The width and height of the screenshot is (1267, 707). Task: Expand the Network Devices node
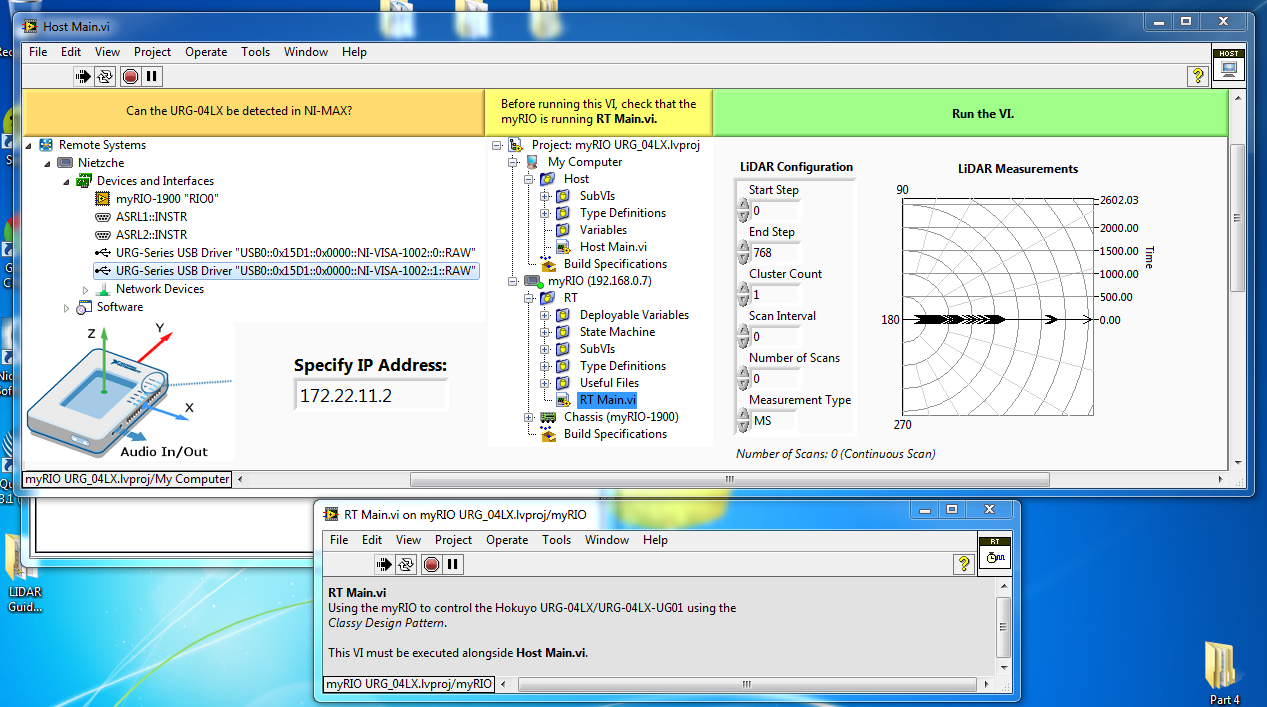tap(85, 289)
